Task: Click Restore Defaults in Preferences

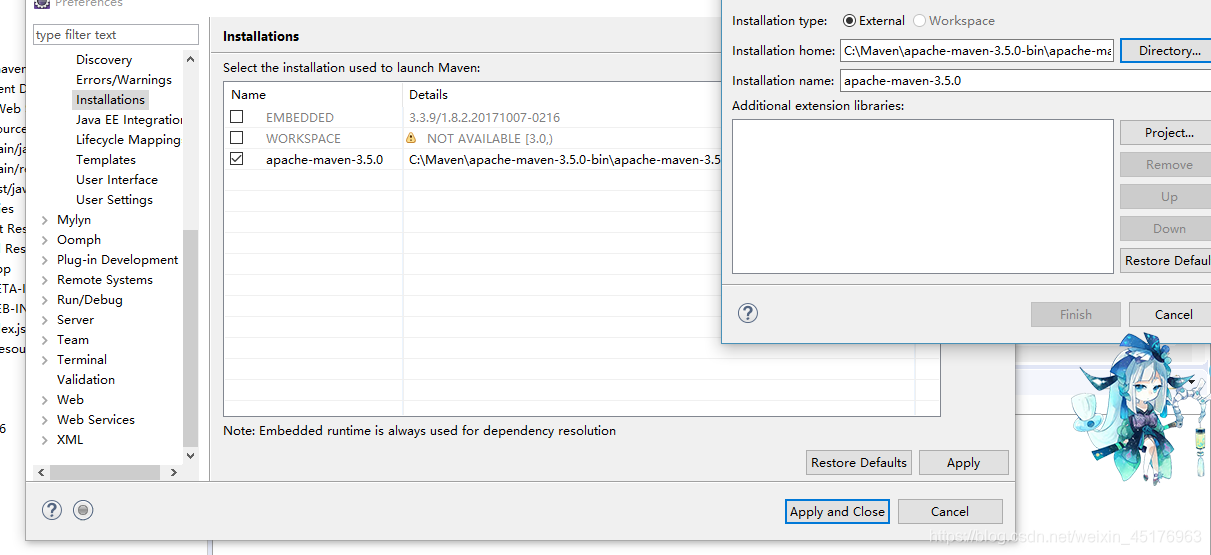Action: 859,463
